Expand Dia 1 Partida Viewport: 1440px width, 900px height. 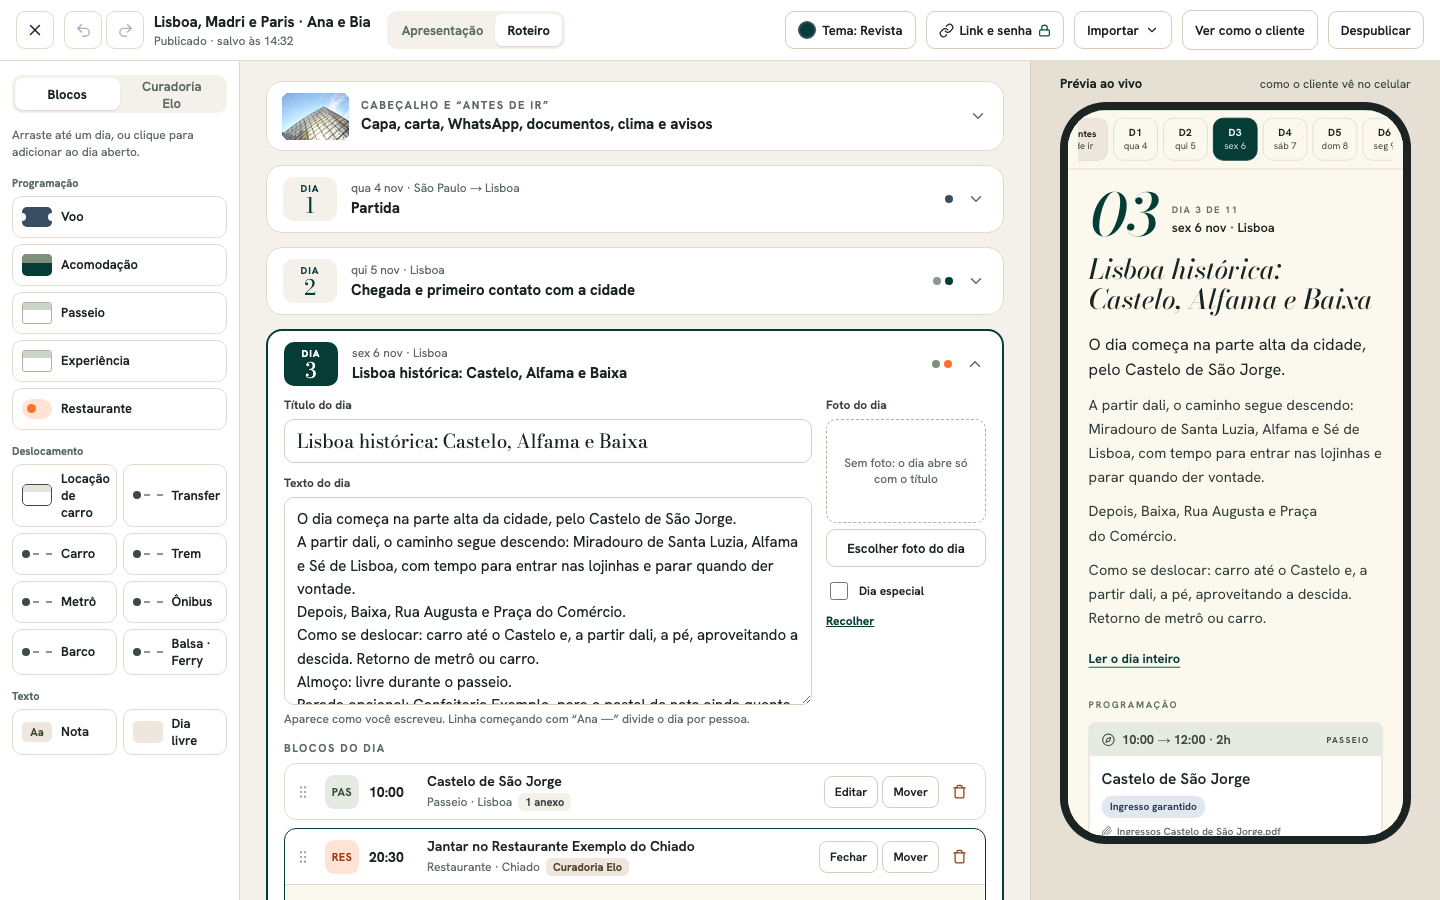[976, 199]
